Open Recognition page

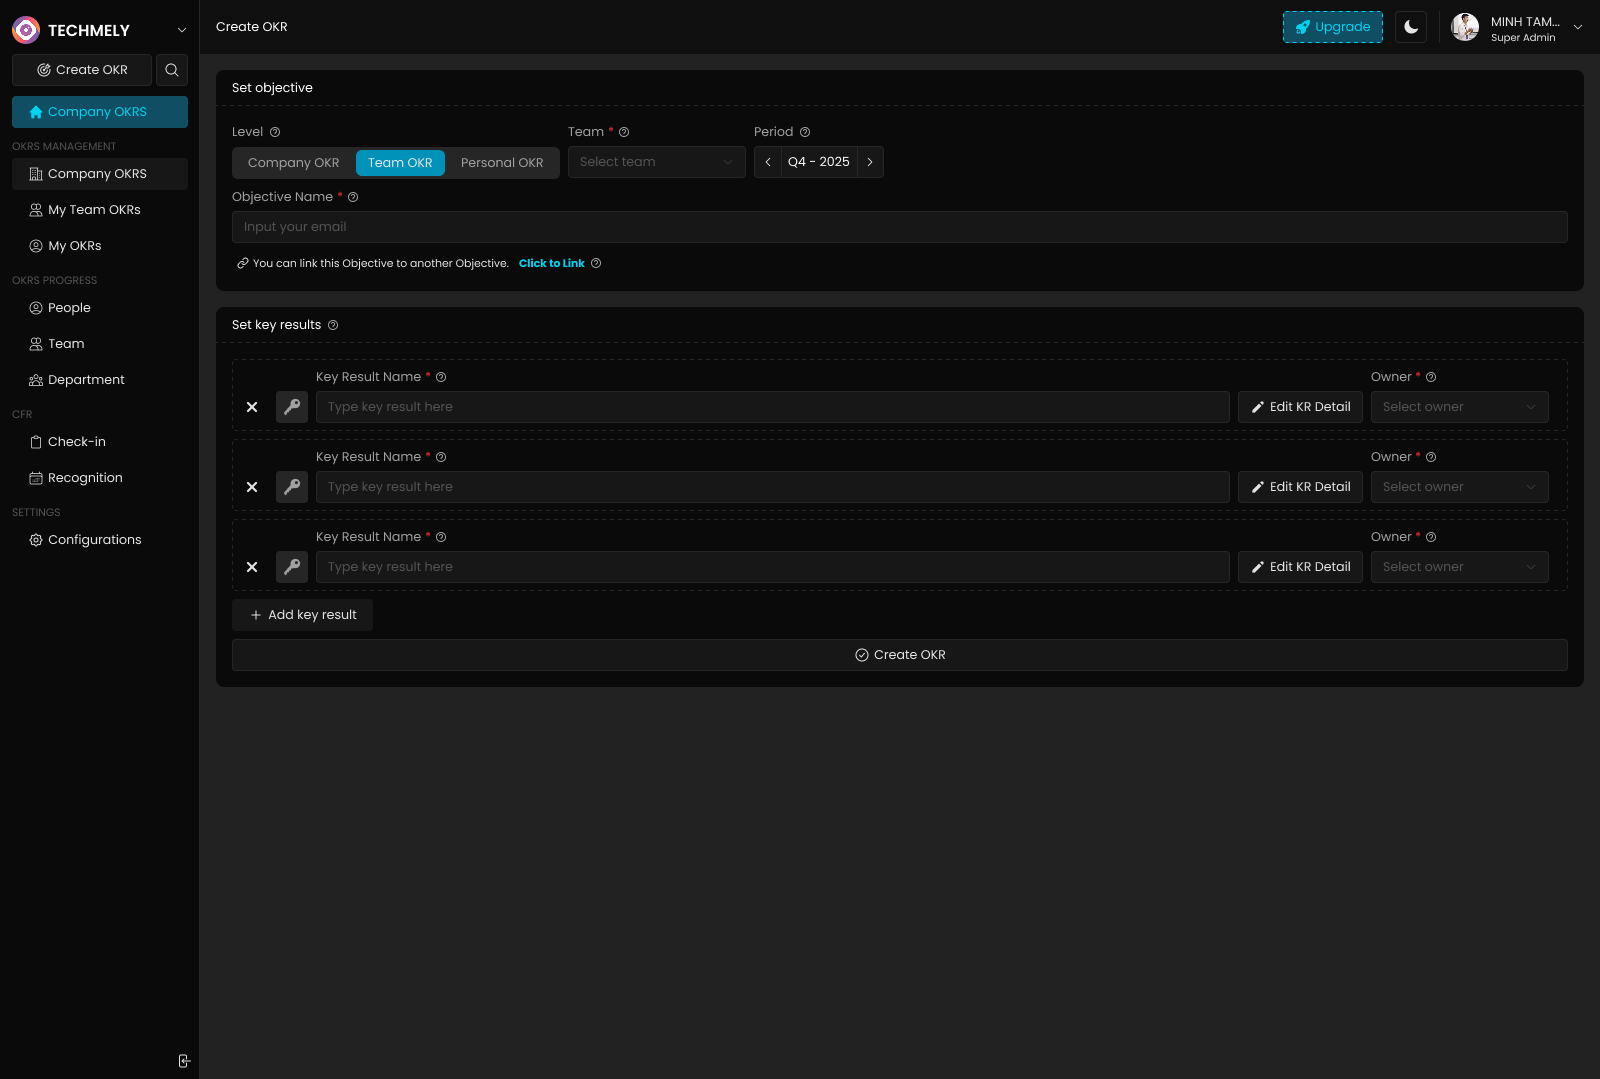coord(100,478)
